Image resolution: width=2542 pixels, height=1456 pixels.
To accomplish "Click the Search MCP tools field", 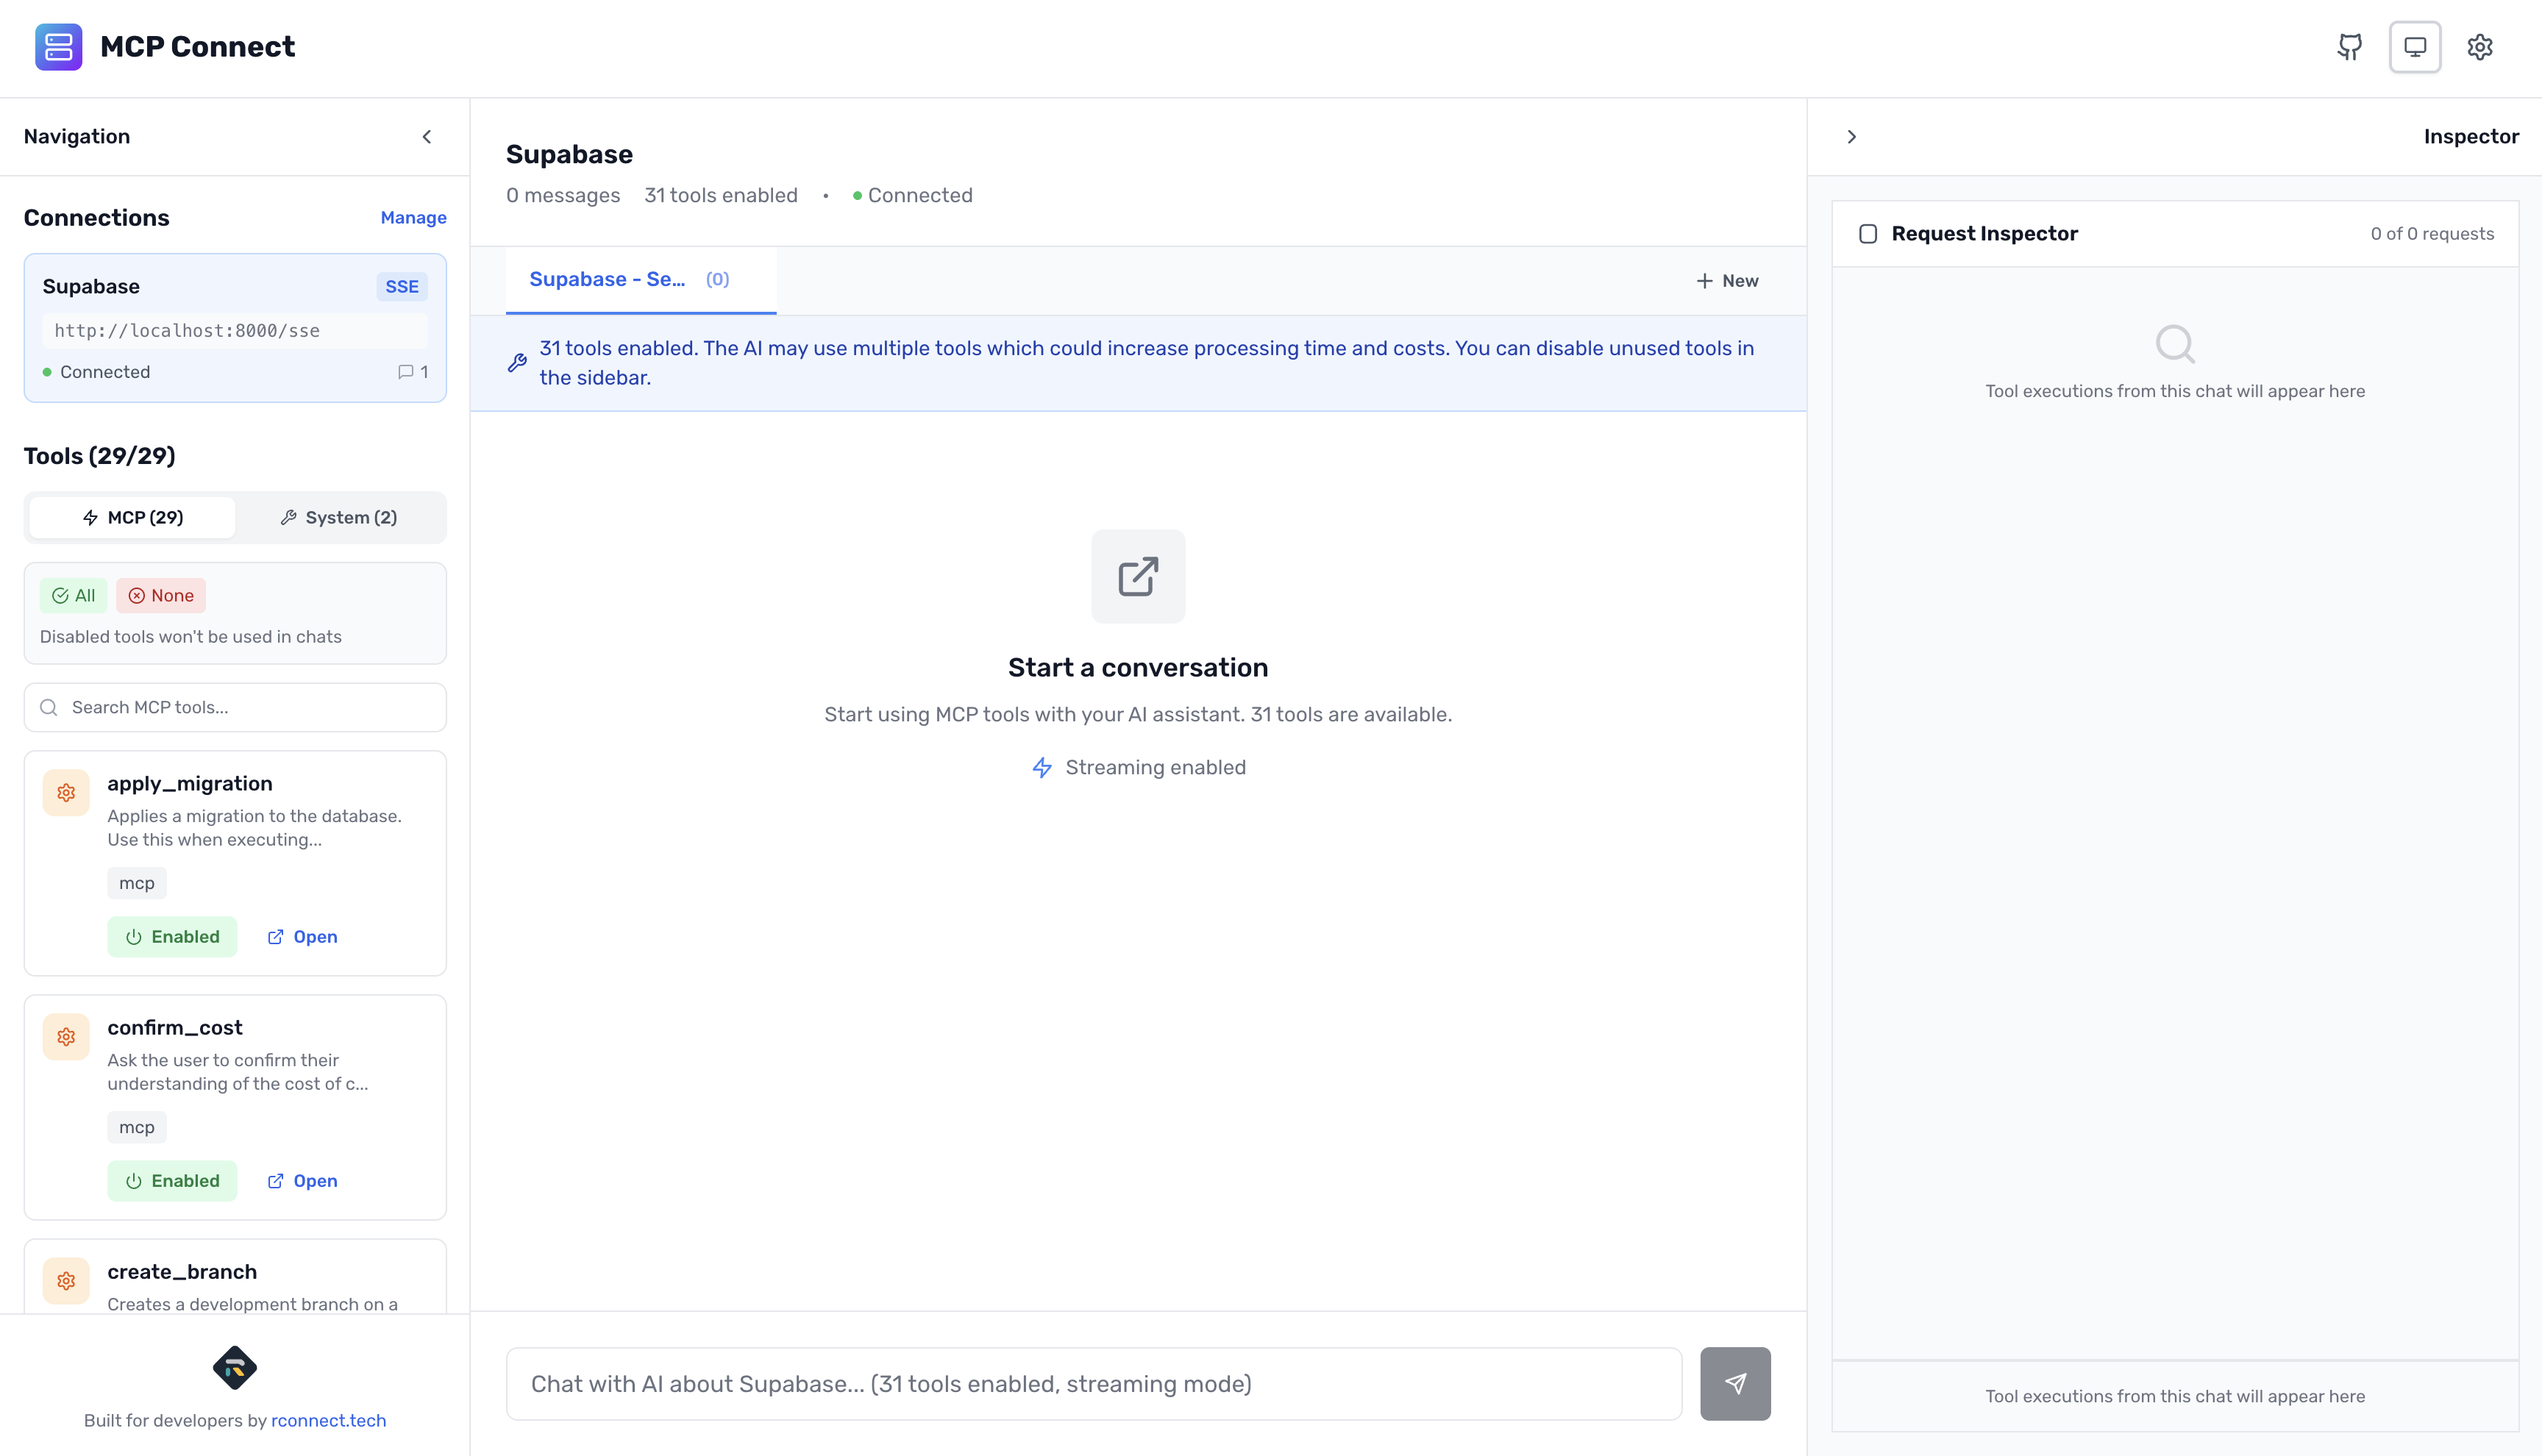I will 235,708.
